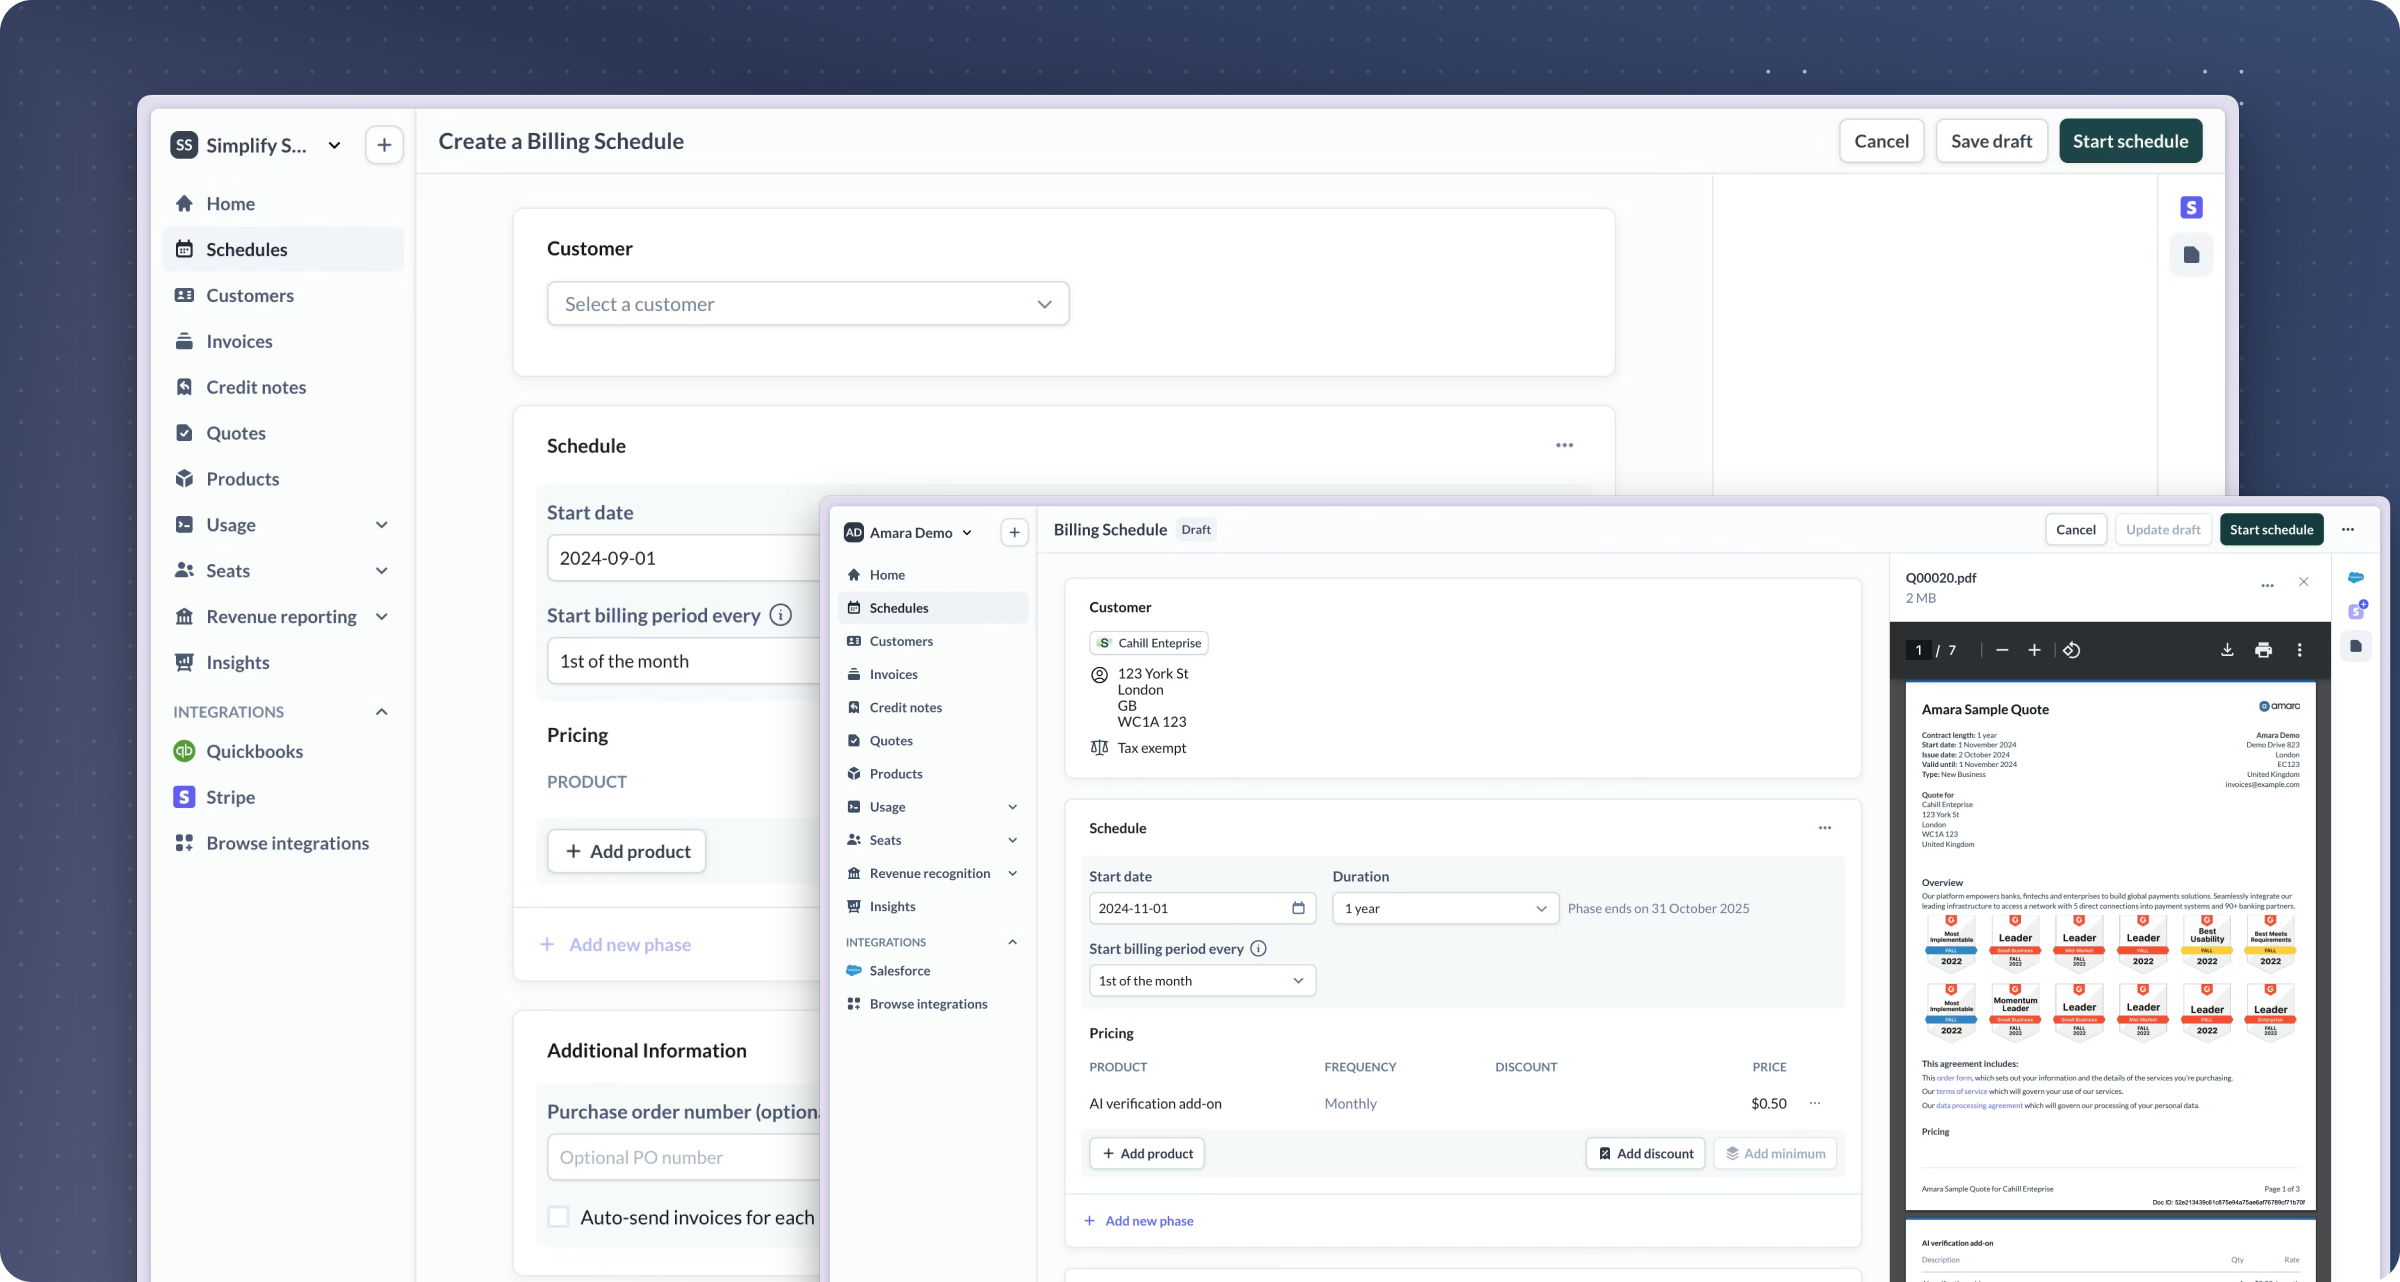Collapse the Integrations section
Image resolution: width=2400 pixels, height=1282 pixels.
pyautogui.click(x=381, y=712)
